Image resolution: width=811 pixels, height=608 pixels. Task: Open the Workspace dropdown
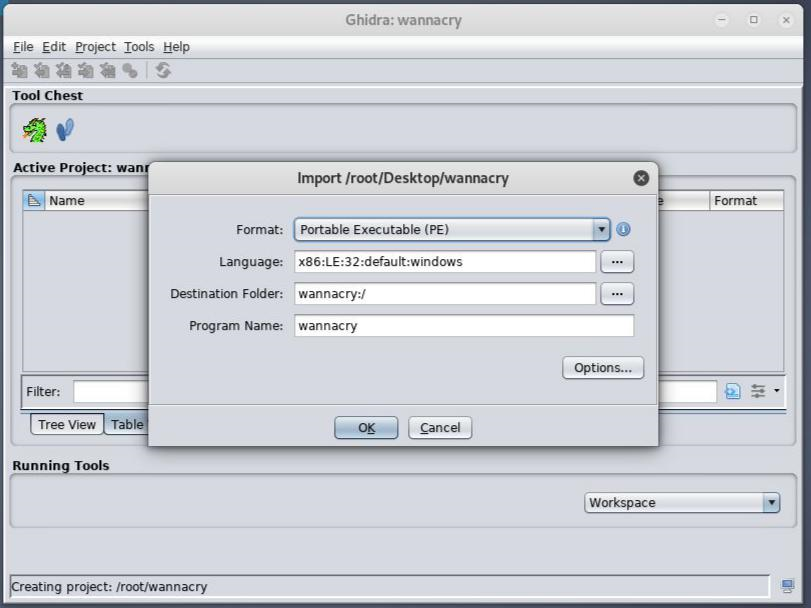pyautogui.click(x=770, y=502)
